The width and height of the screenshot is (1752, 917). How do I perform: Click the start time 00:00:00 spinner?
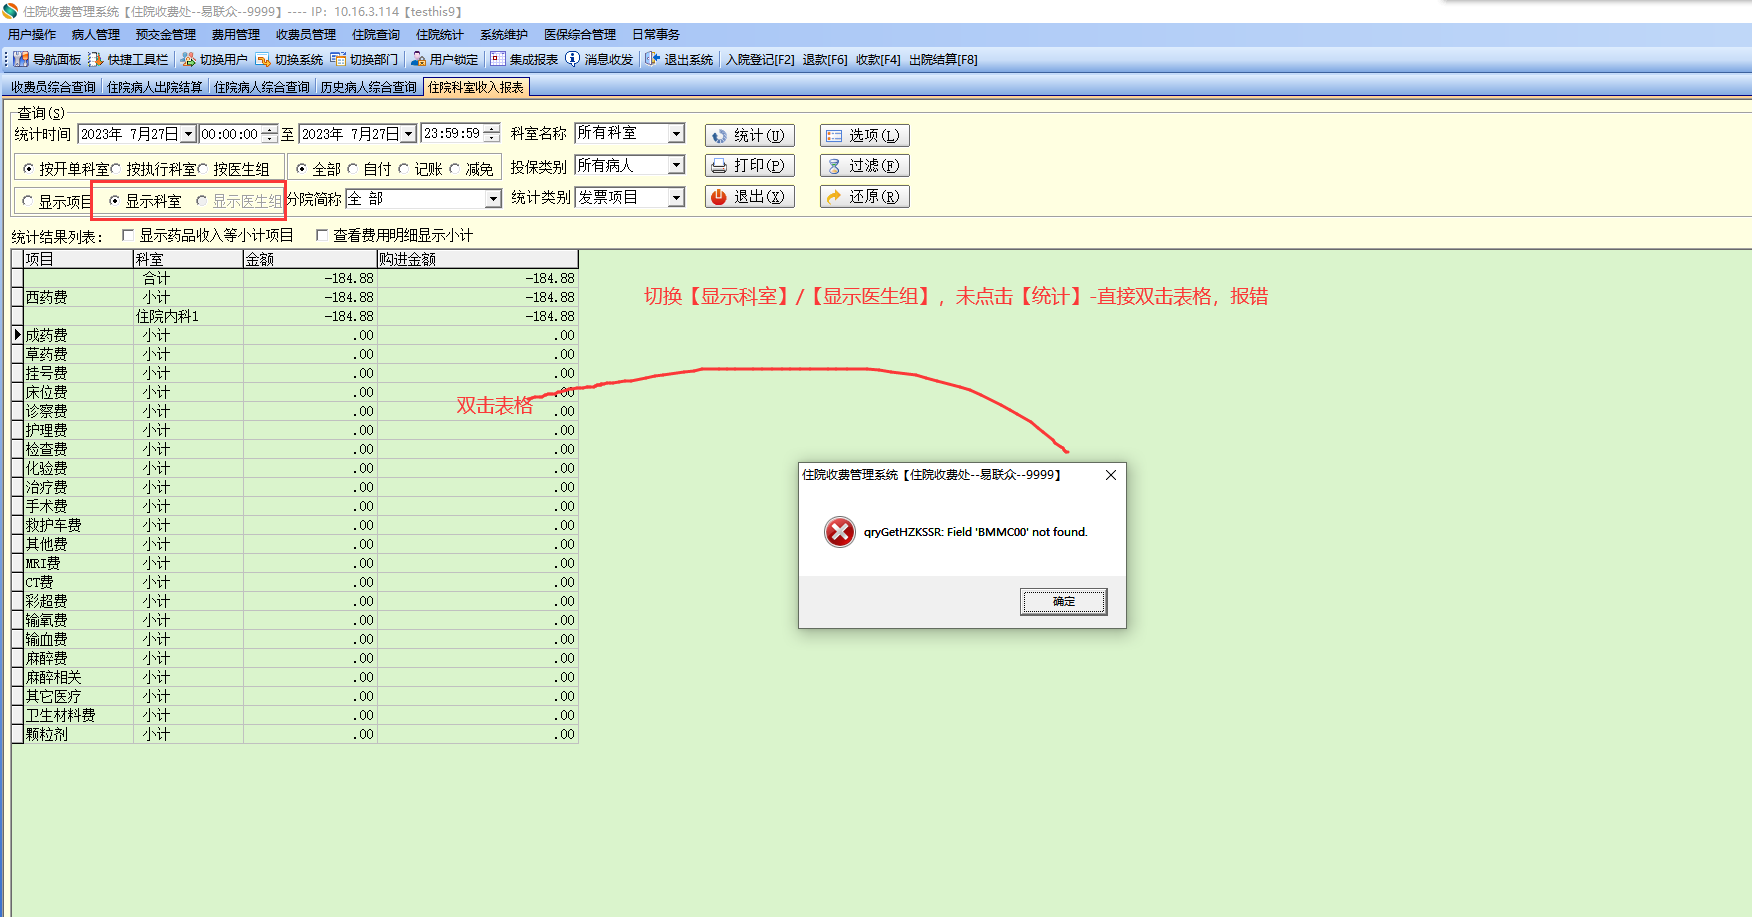click(269, 134)
